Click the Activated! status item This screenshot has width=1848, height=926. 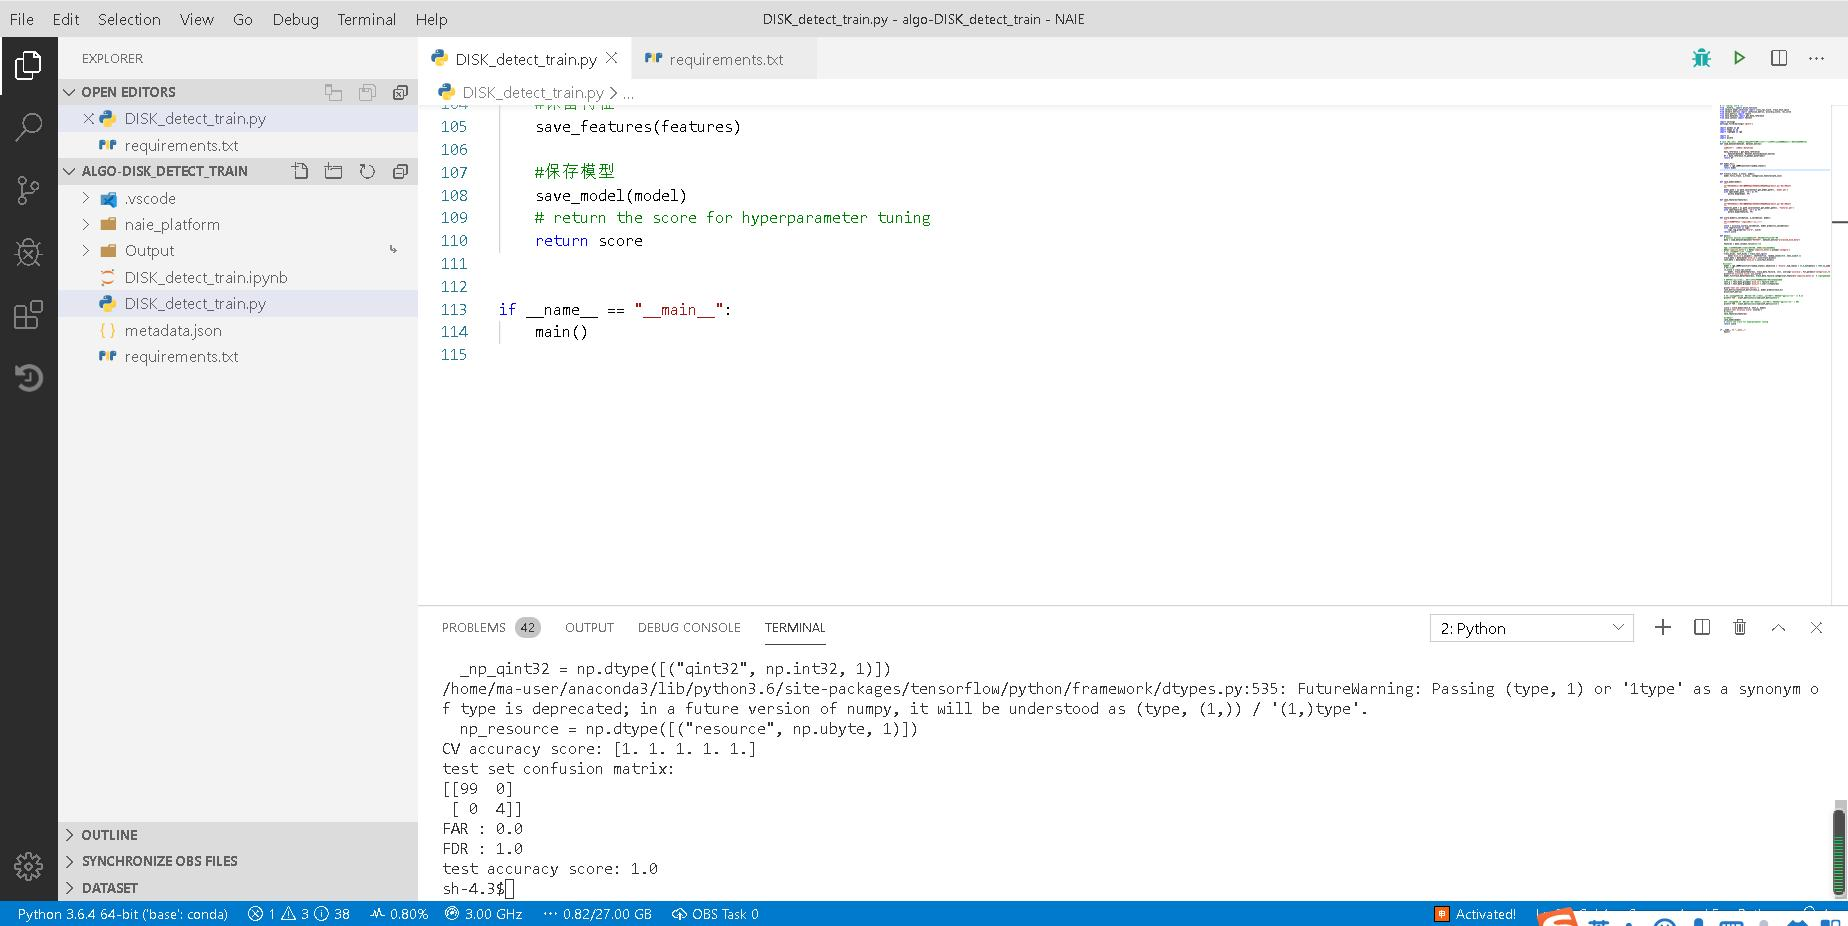tap(1476, 914)
